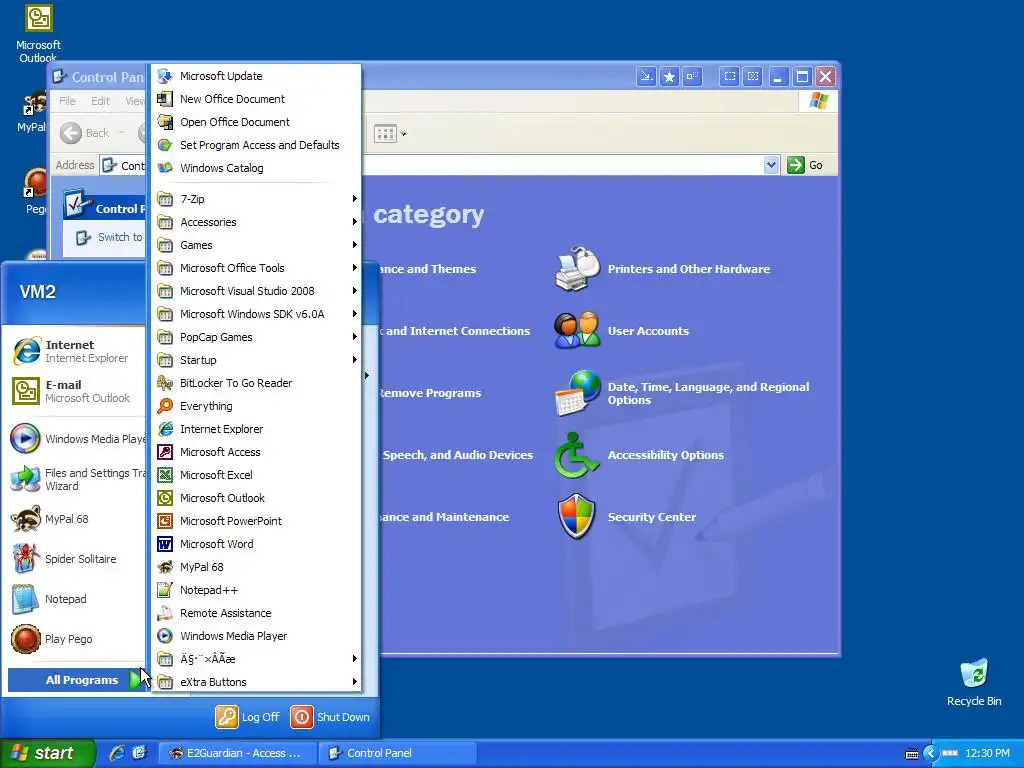
Task: Click the Remote Assistance icon
Action: point(165,613)
